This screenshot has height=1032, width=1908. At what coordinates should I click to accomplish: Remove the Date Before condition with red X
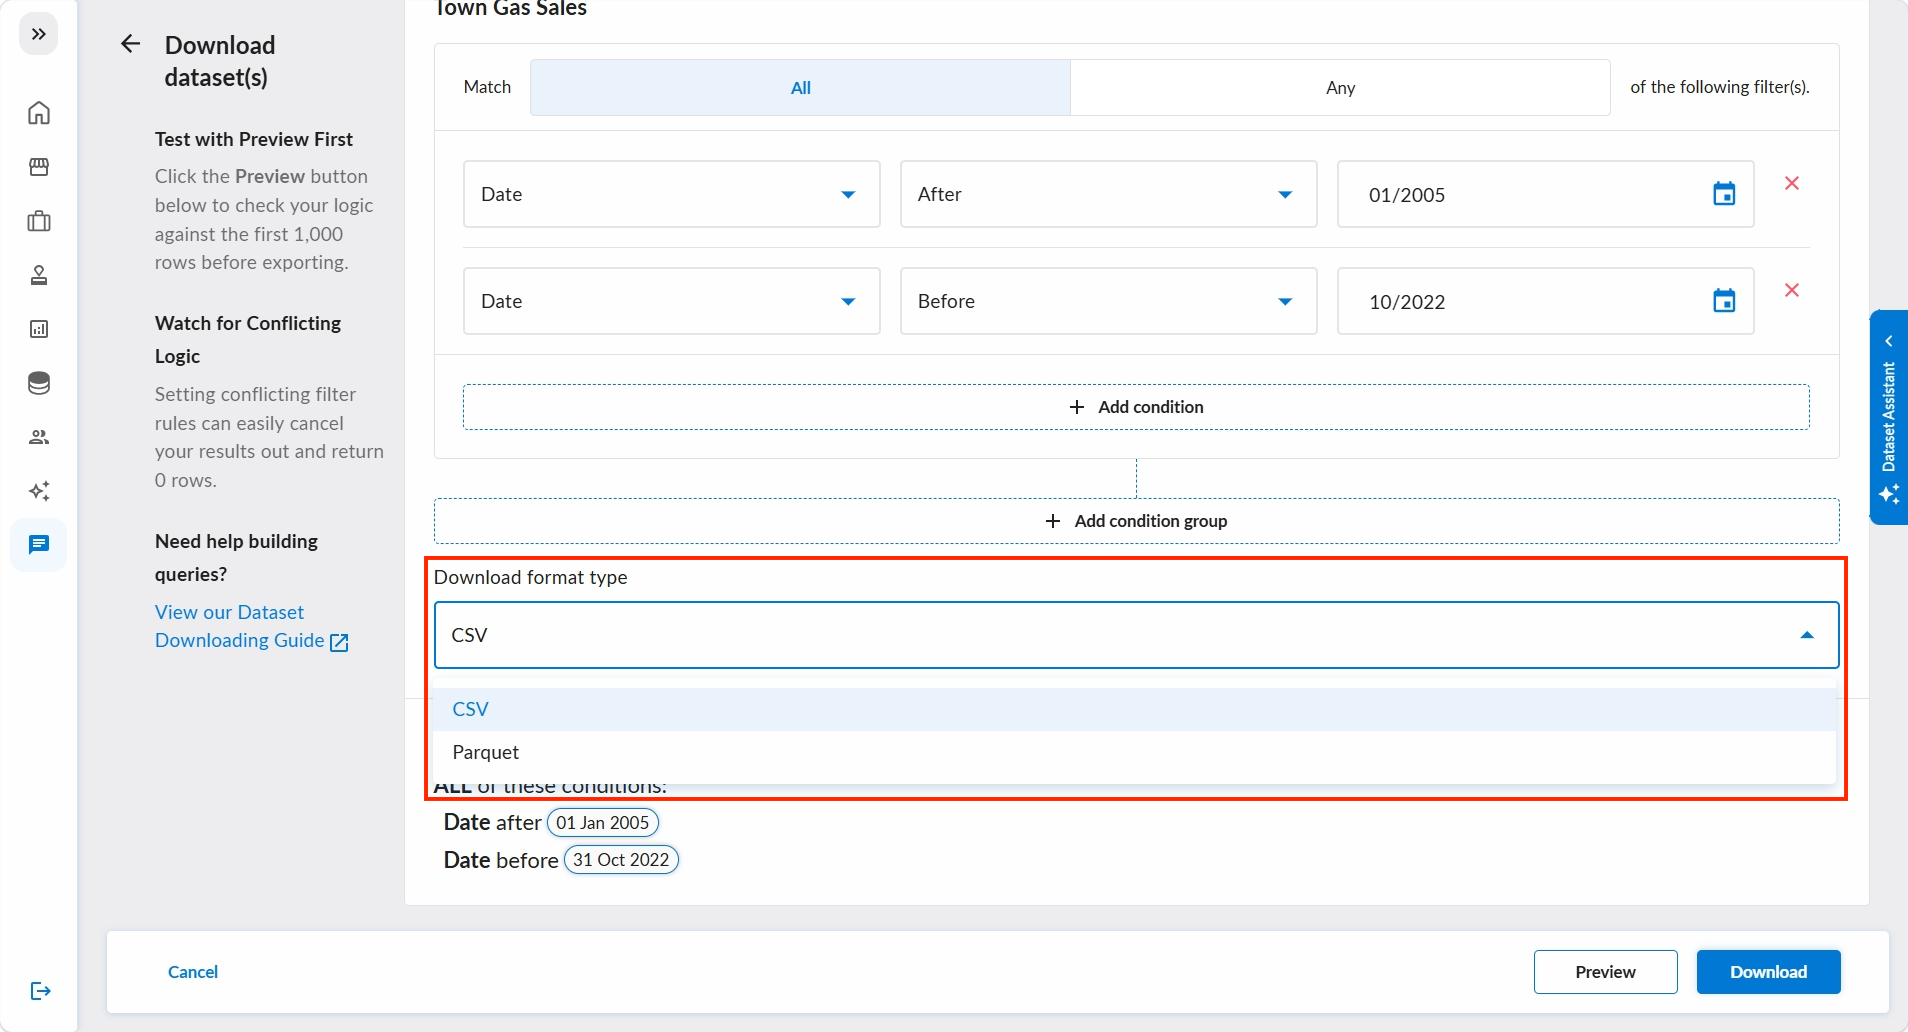pos(1792,290)
